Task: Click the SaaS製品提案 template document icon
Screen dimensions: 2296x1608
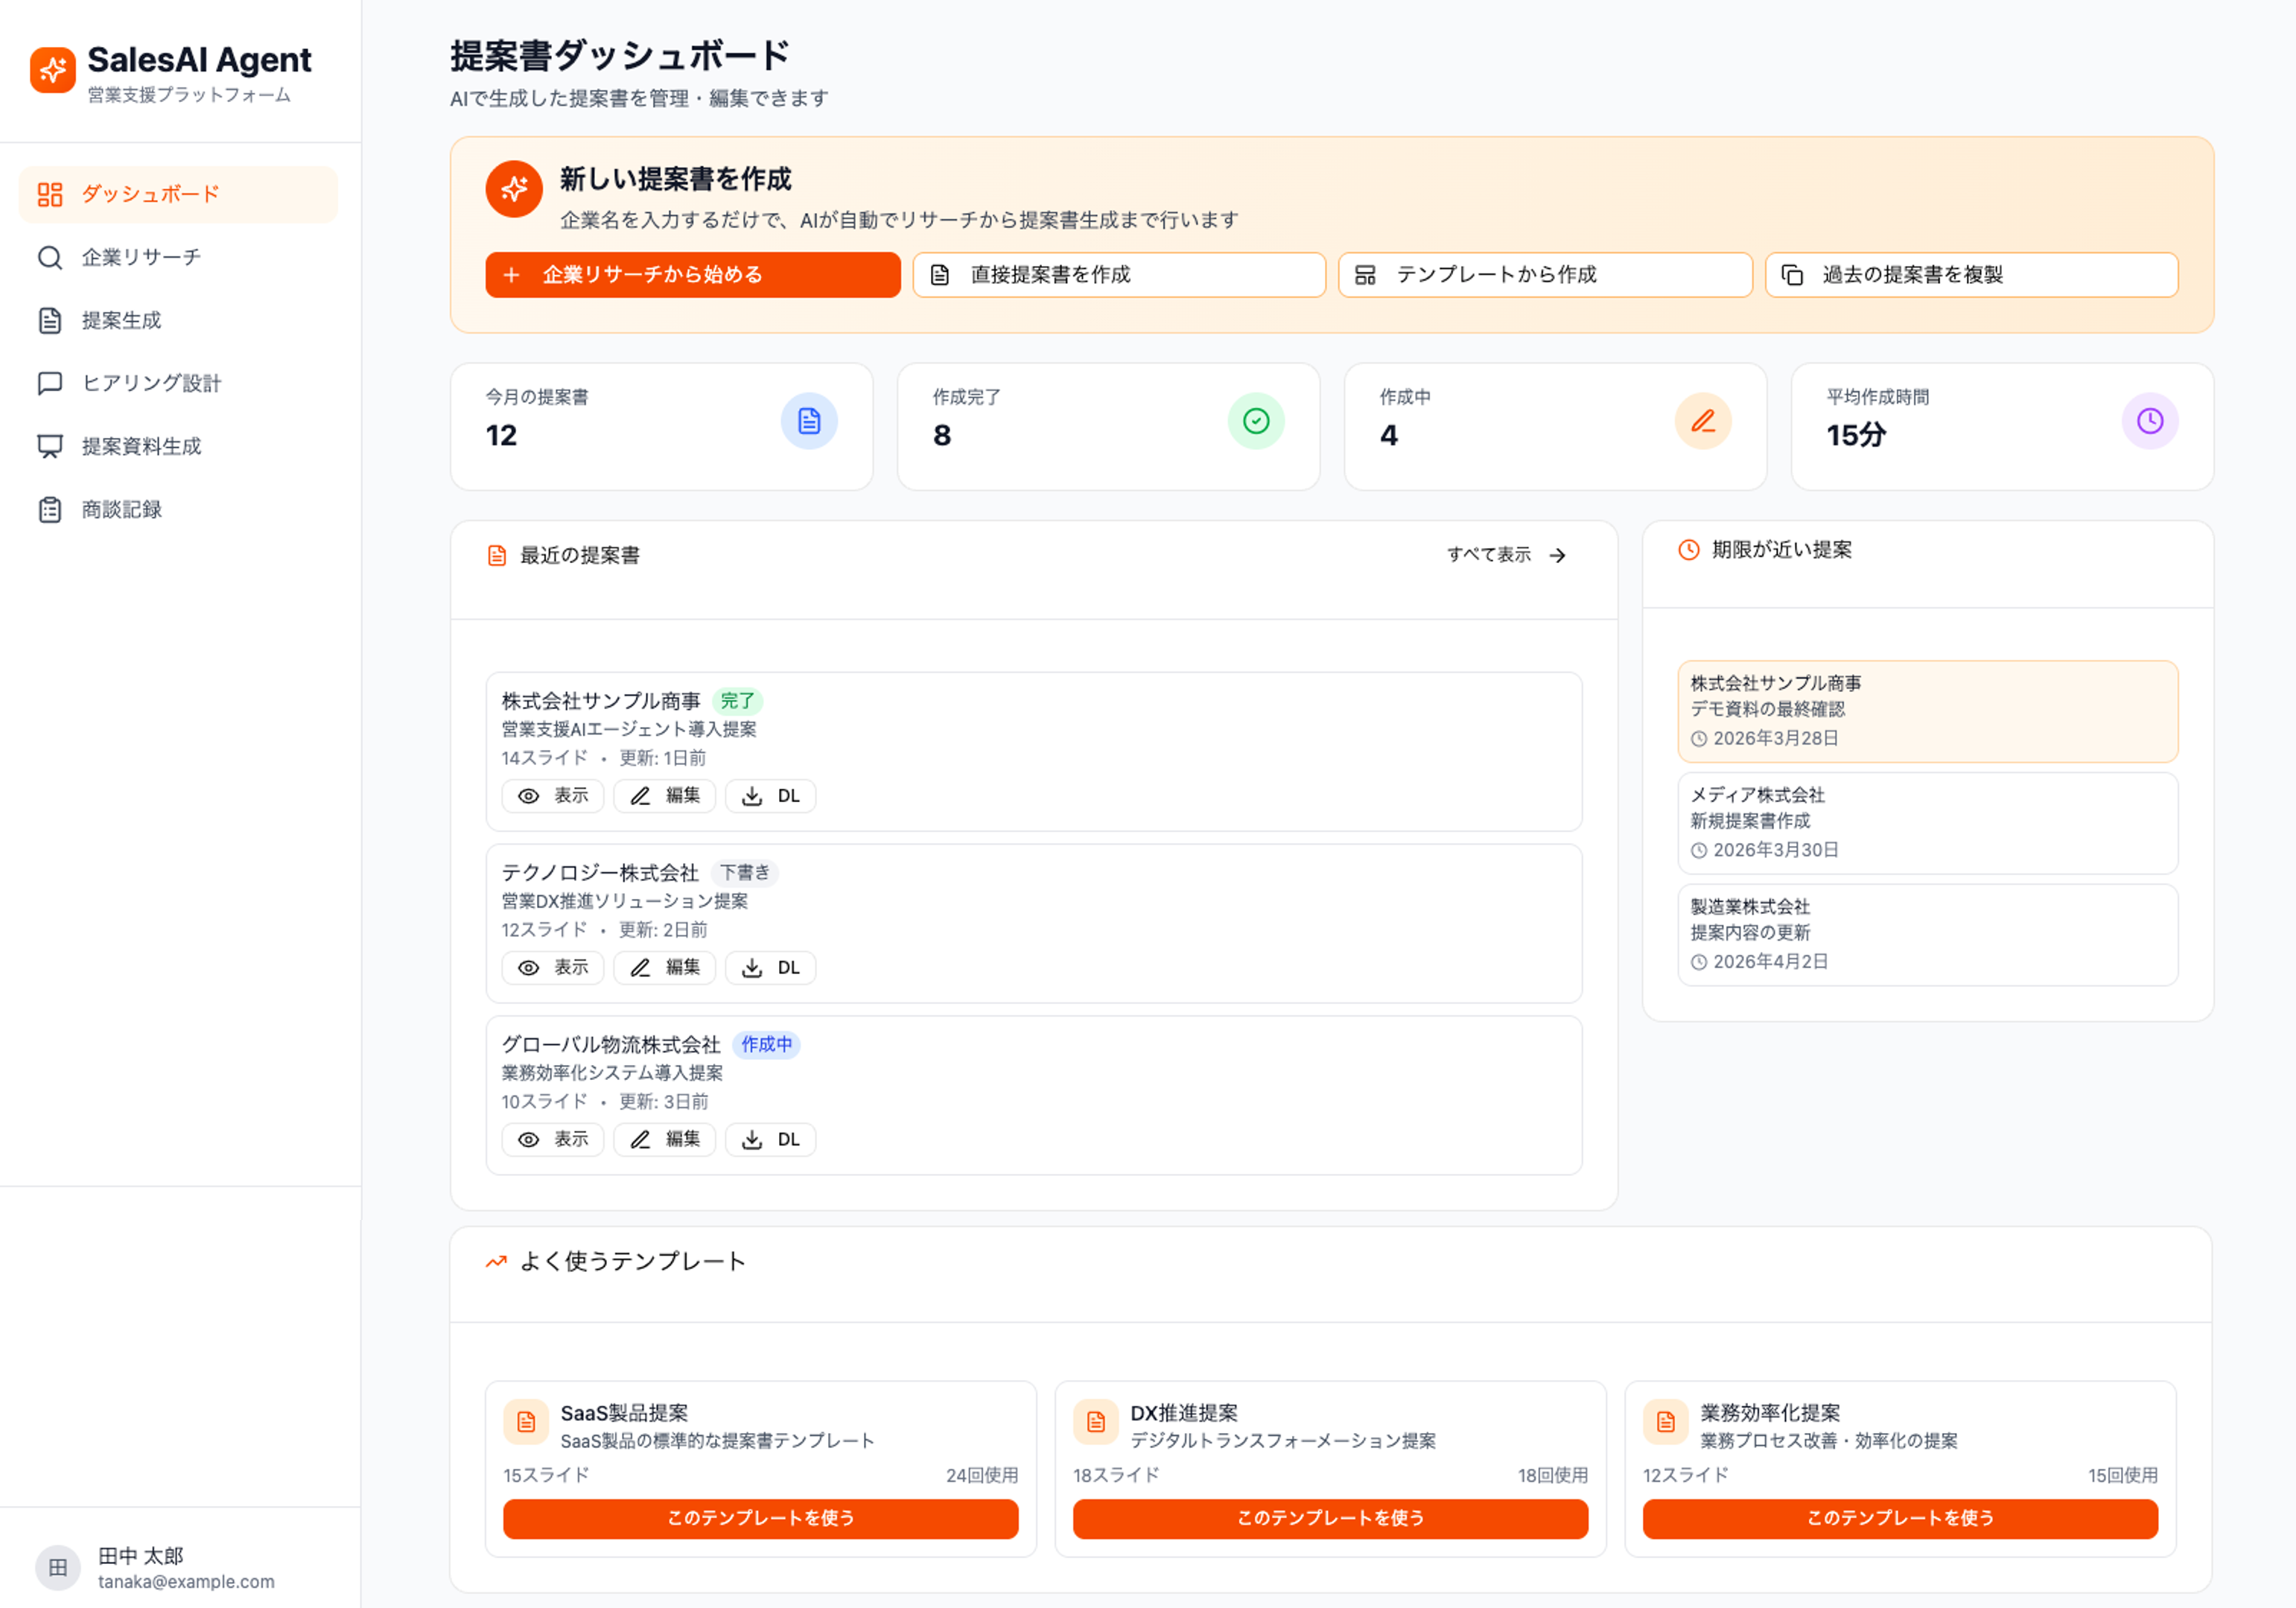Action: pyautogui.click(x=525, y=1421)
